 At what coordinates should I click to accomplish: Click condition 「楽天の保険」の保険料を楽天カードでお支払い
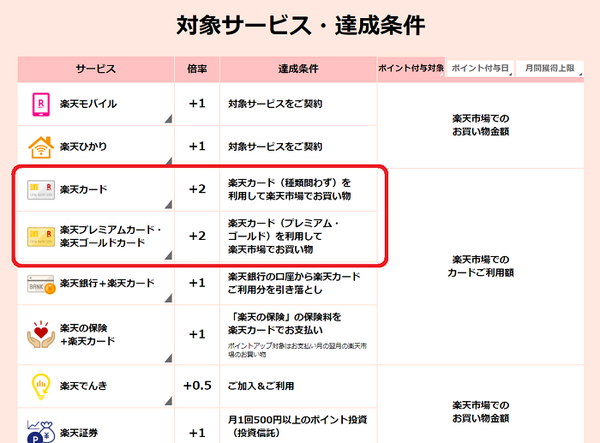pyautogui.click(x=284, y=324)
